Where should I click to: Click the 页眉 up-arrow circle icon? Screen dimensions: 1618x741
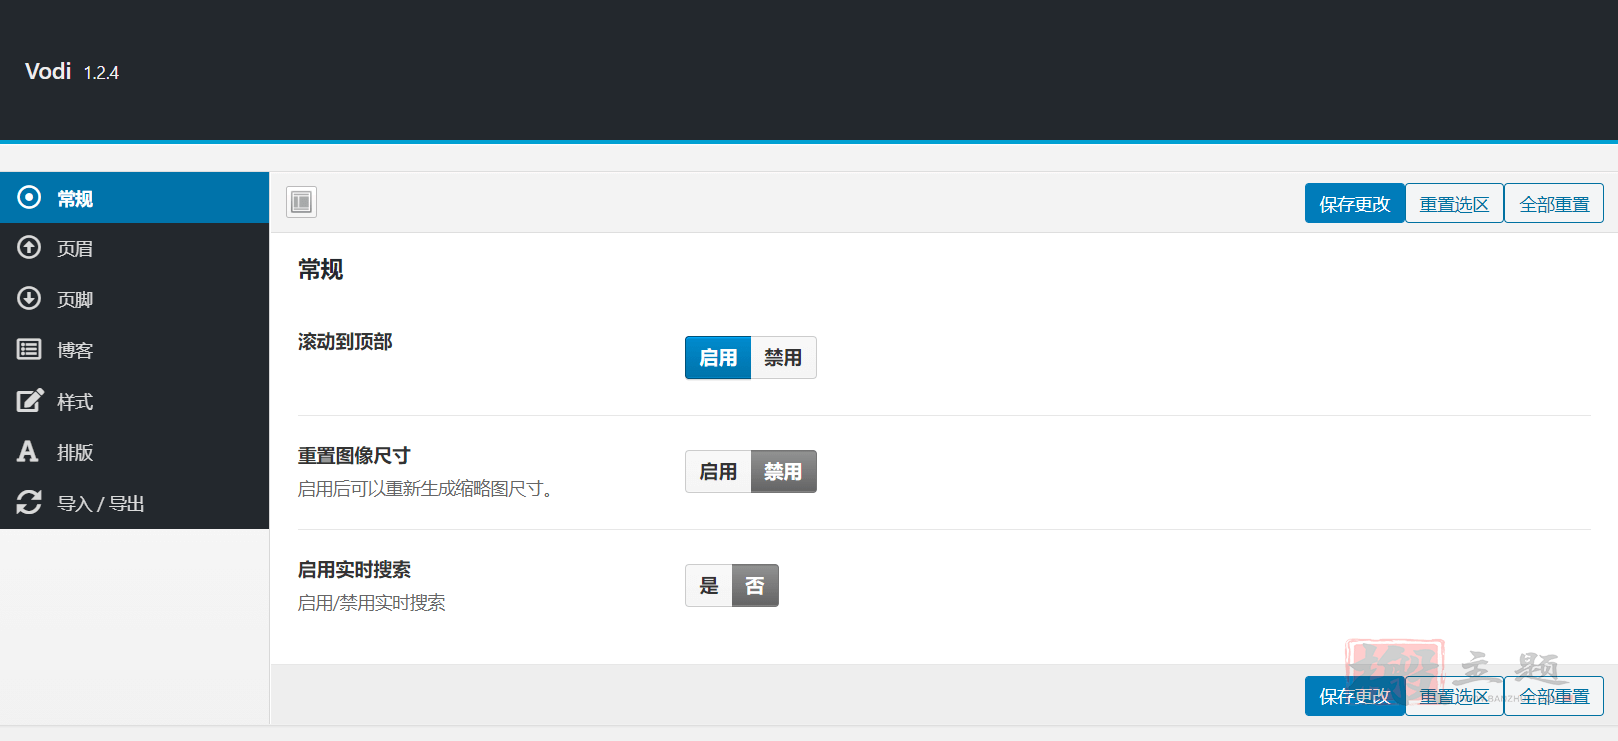[29, 247]
